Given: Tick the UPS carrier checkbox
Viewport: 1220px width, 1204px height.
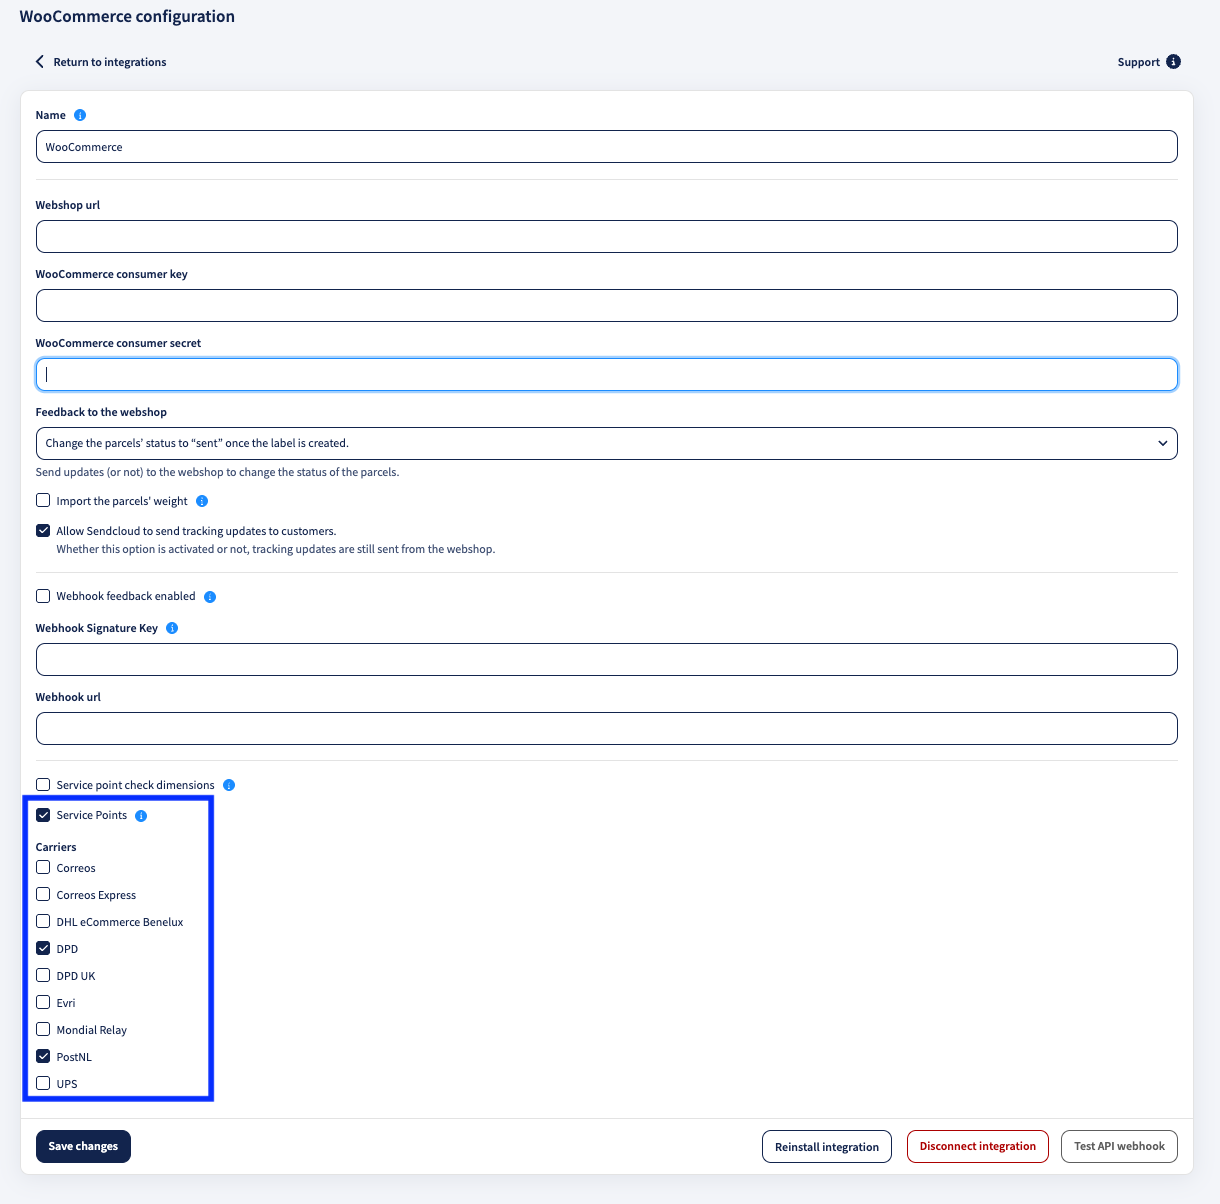Looking at the screenshot, I should click(43, 1083).
